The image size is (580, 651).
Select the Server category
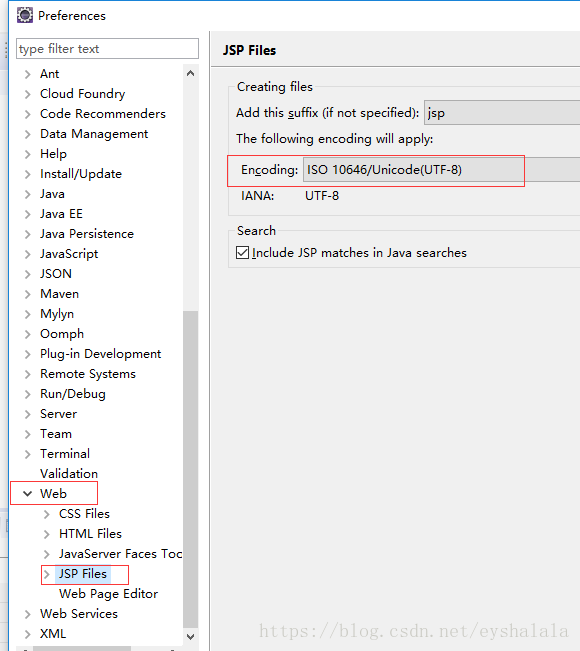pyautogui.click(x=58, y=414)
